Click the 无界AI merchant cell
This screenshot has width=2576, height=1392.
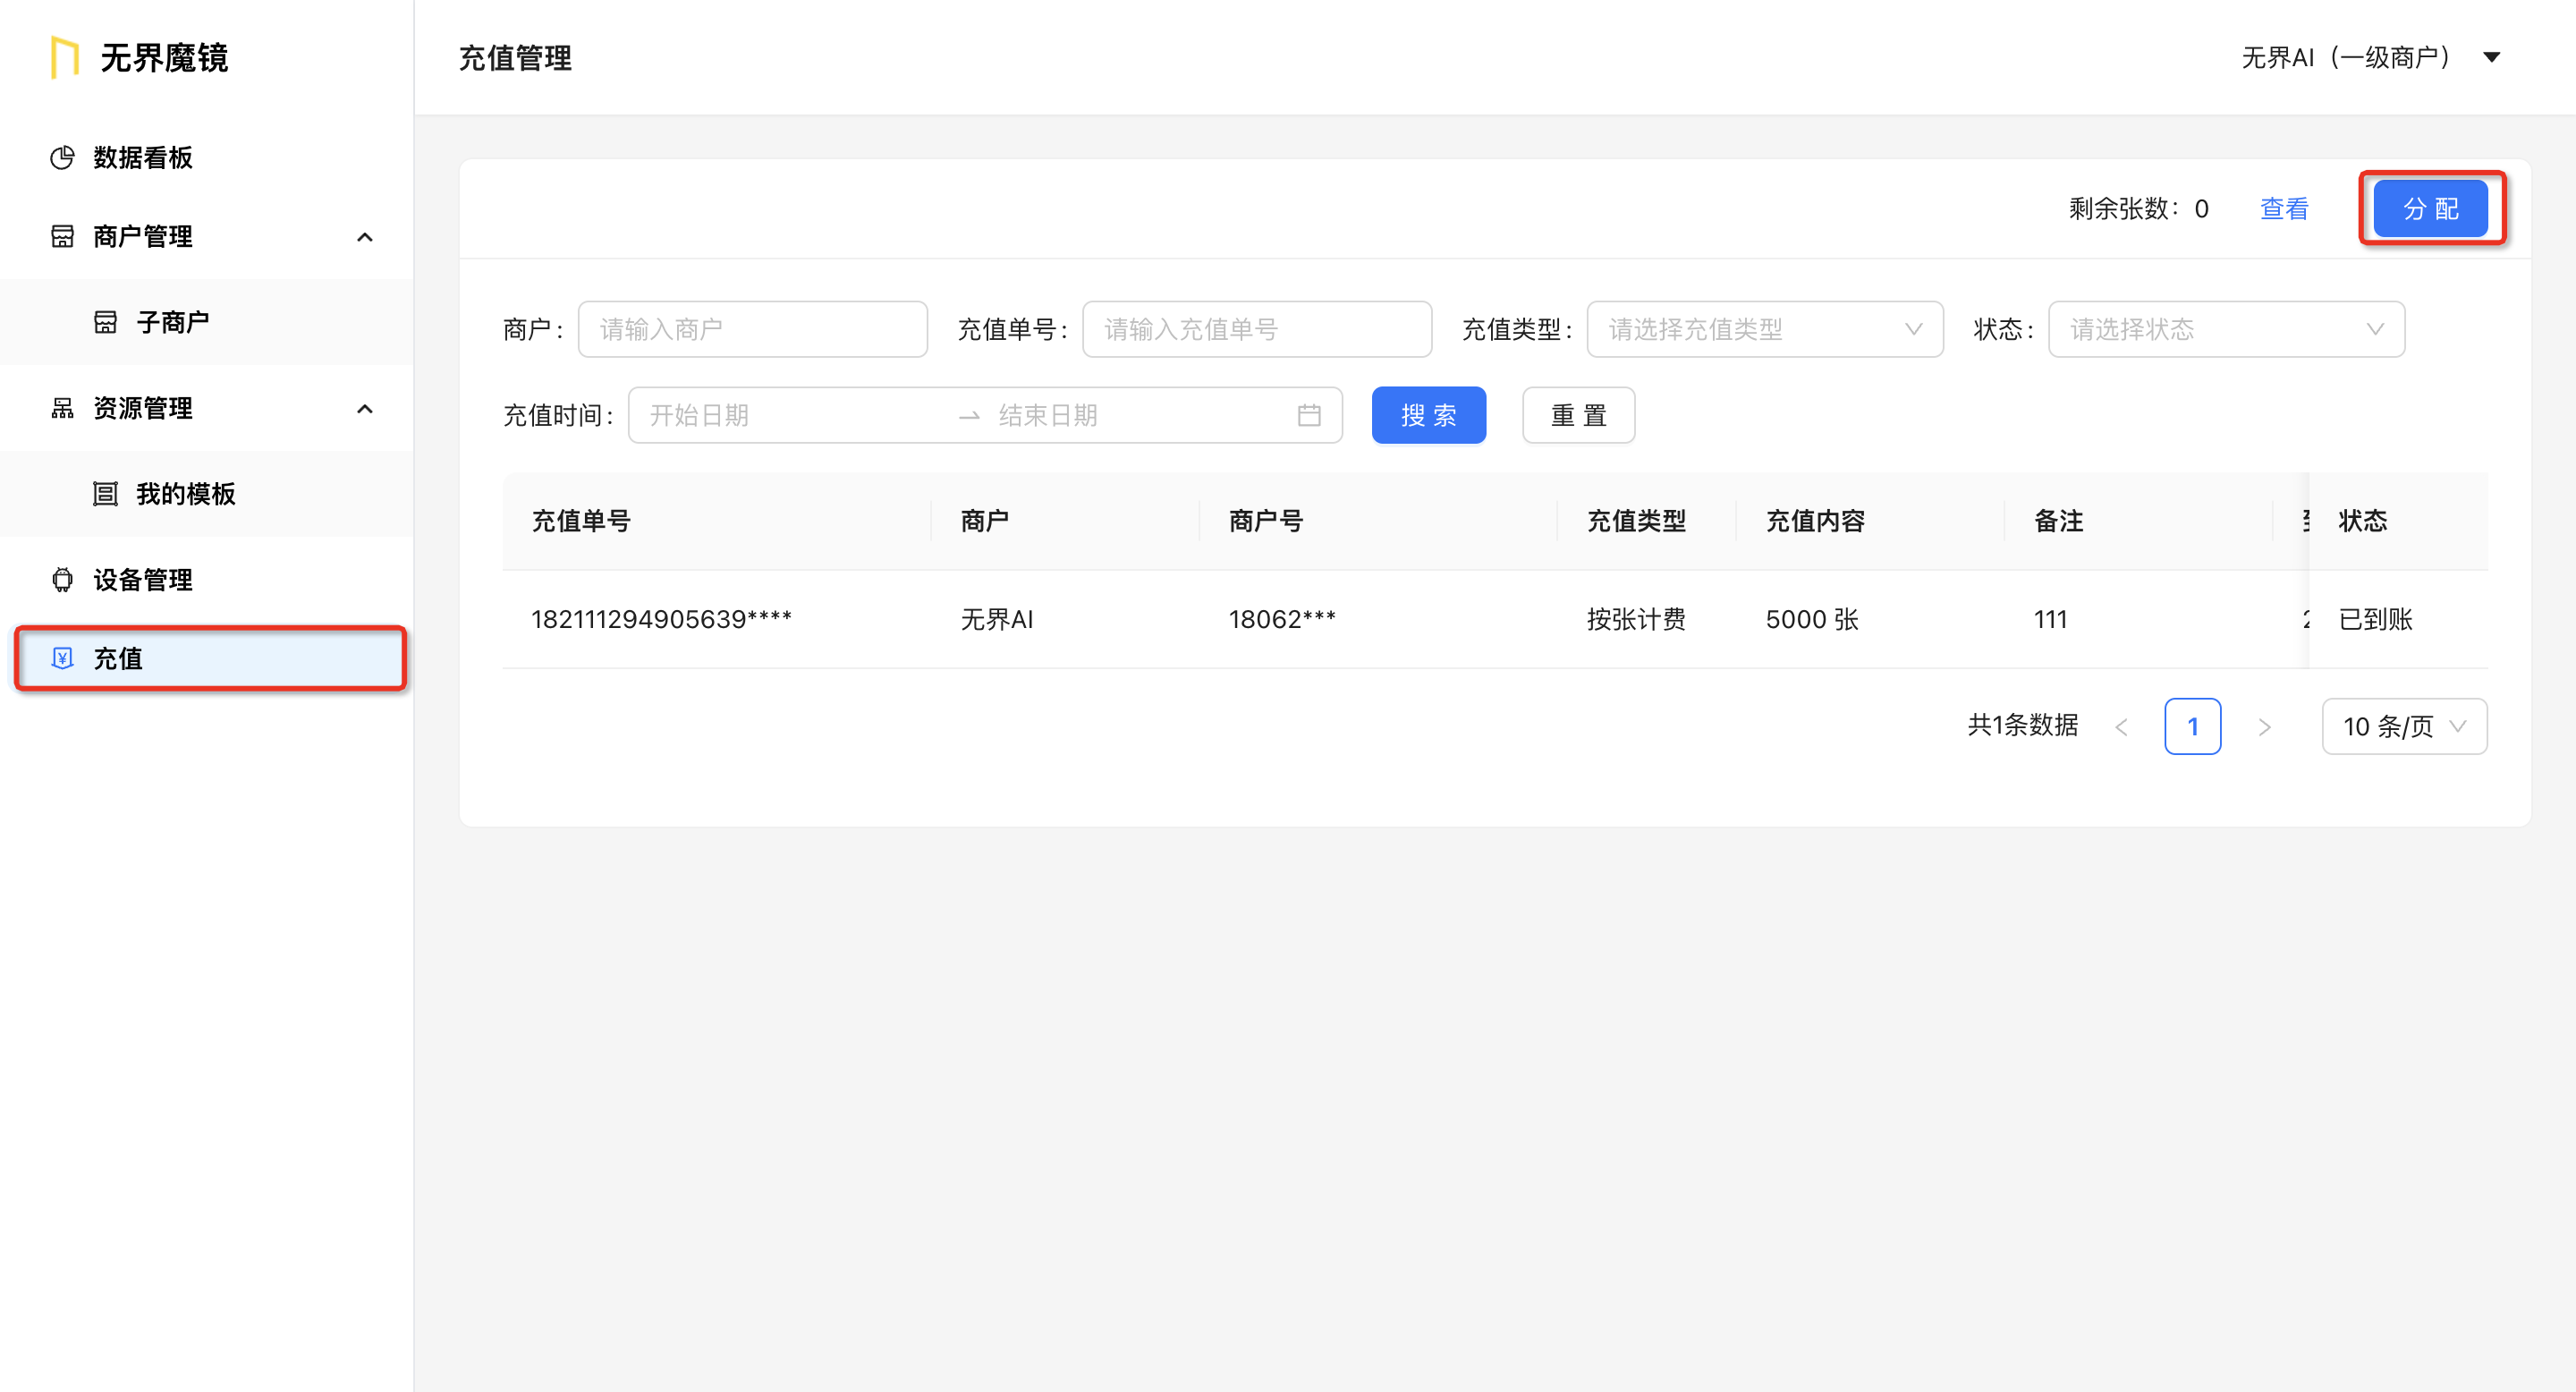click(997, 619)
